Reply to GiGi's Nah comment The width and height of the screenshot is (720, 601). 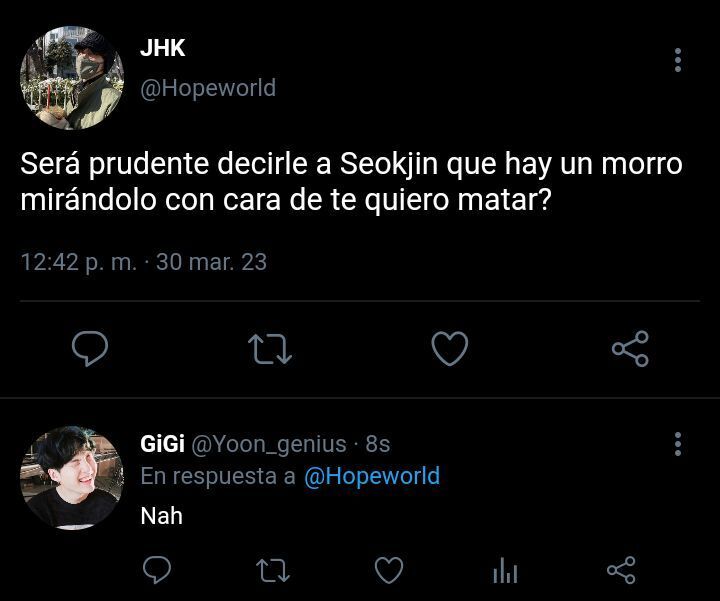(157, 570)
